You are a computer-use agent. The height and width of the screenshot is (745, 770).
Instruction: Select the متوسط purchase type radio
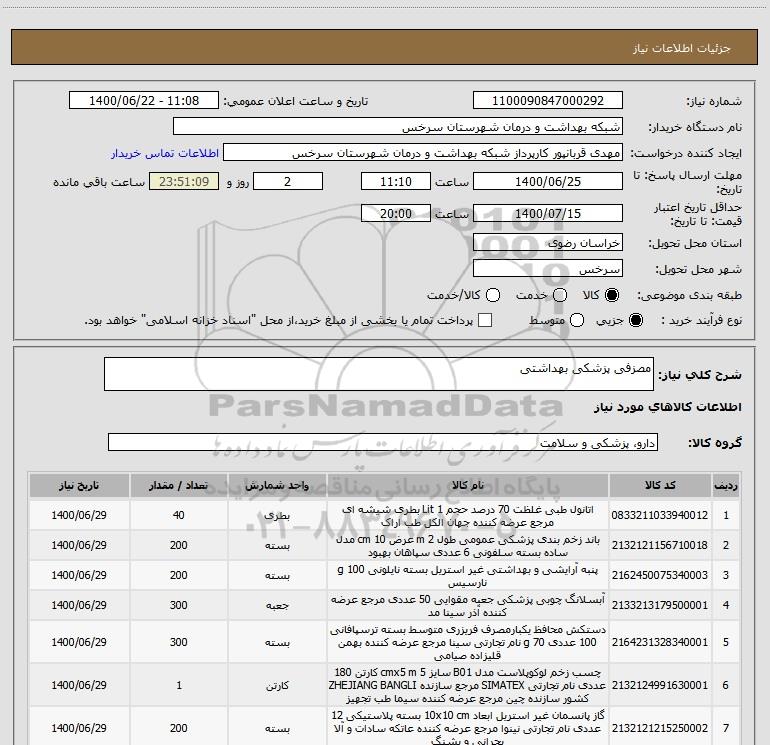tap(577, 320)
